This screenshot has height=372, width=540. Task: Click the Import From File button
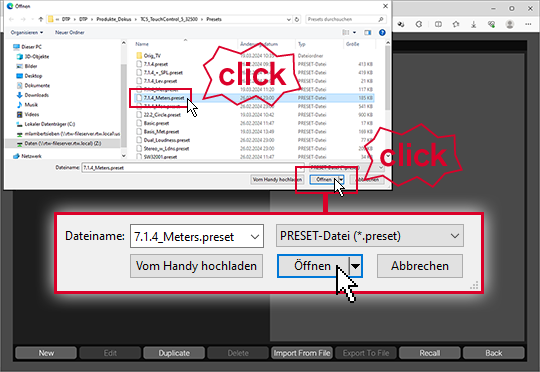coord(302,353)
